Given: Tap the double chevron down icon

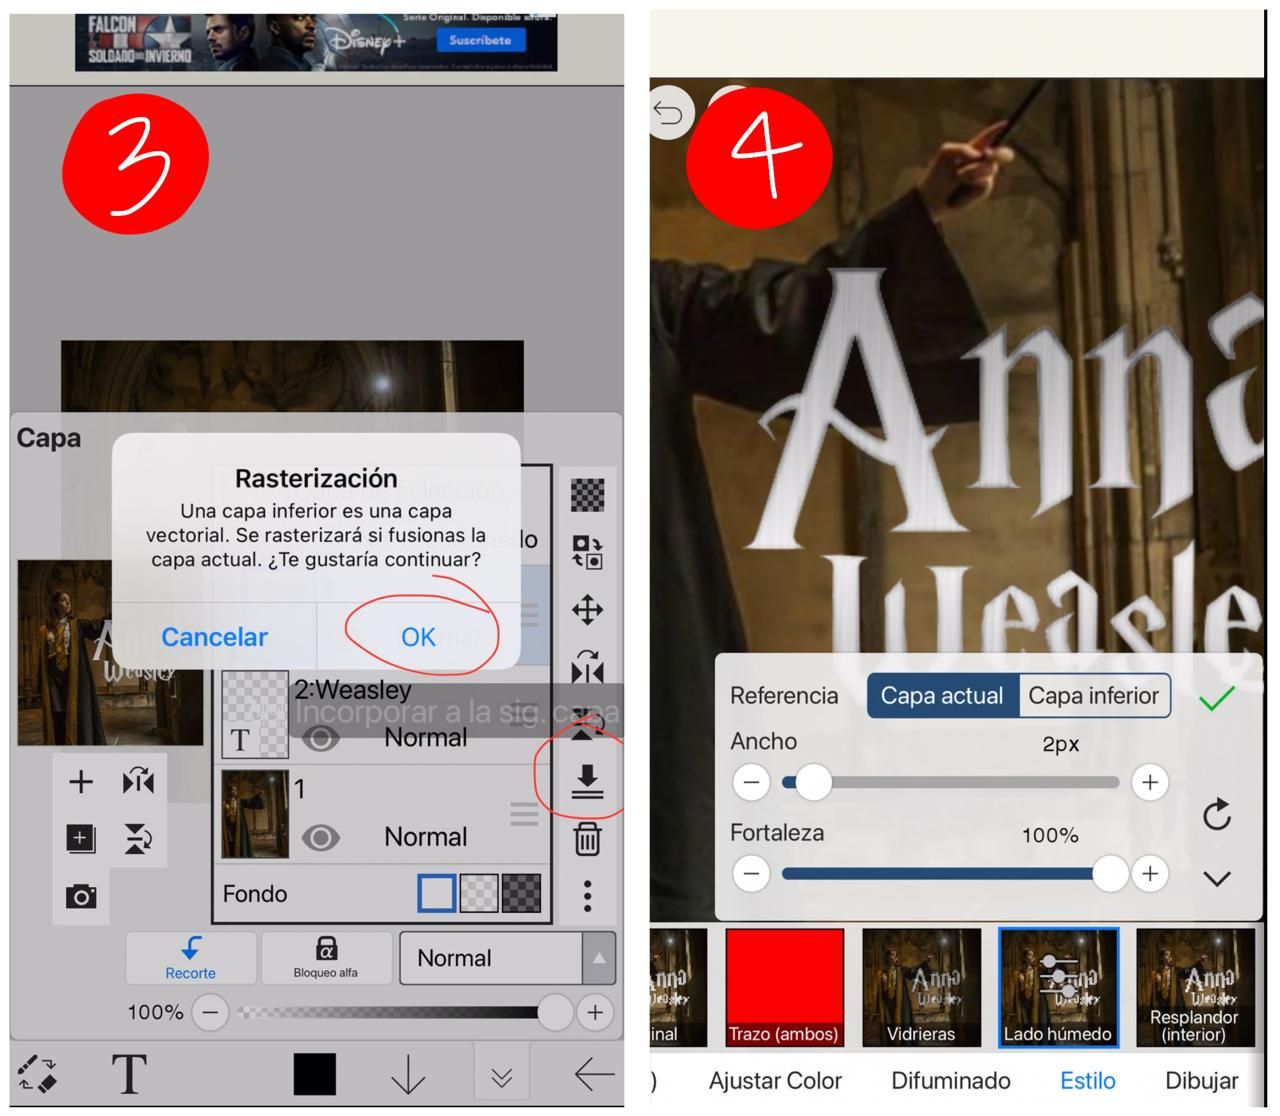Looking at the screenshot, I should click(501, 1076).
